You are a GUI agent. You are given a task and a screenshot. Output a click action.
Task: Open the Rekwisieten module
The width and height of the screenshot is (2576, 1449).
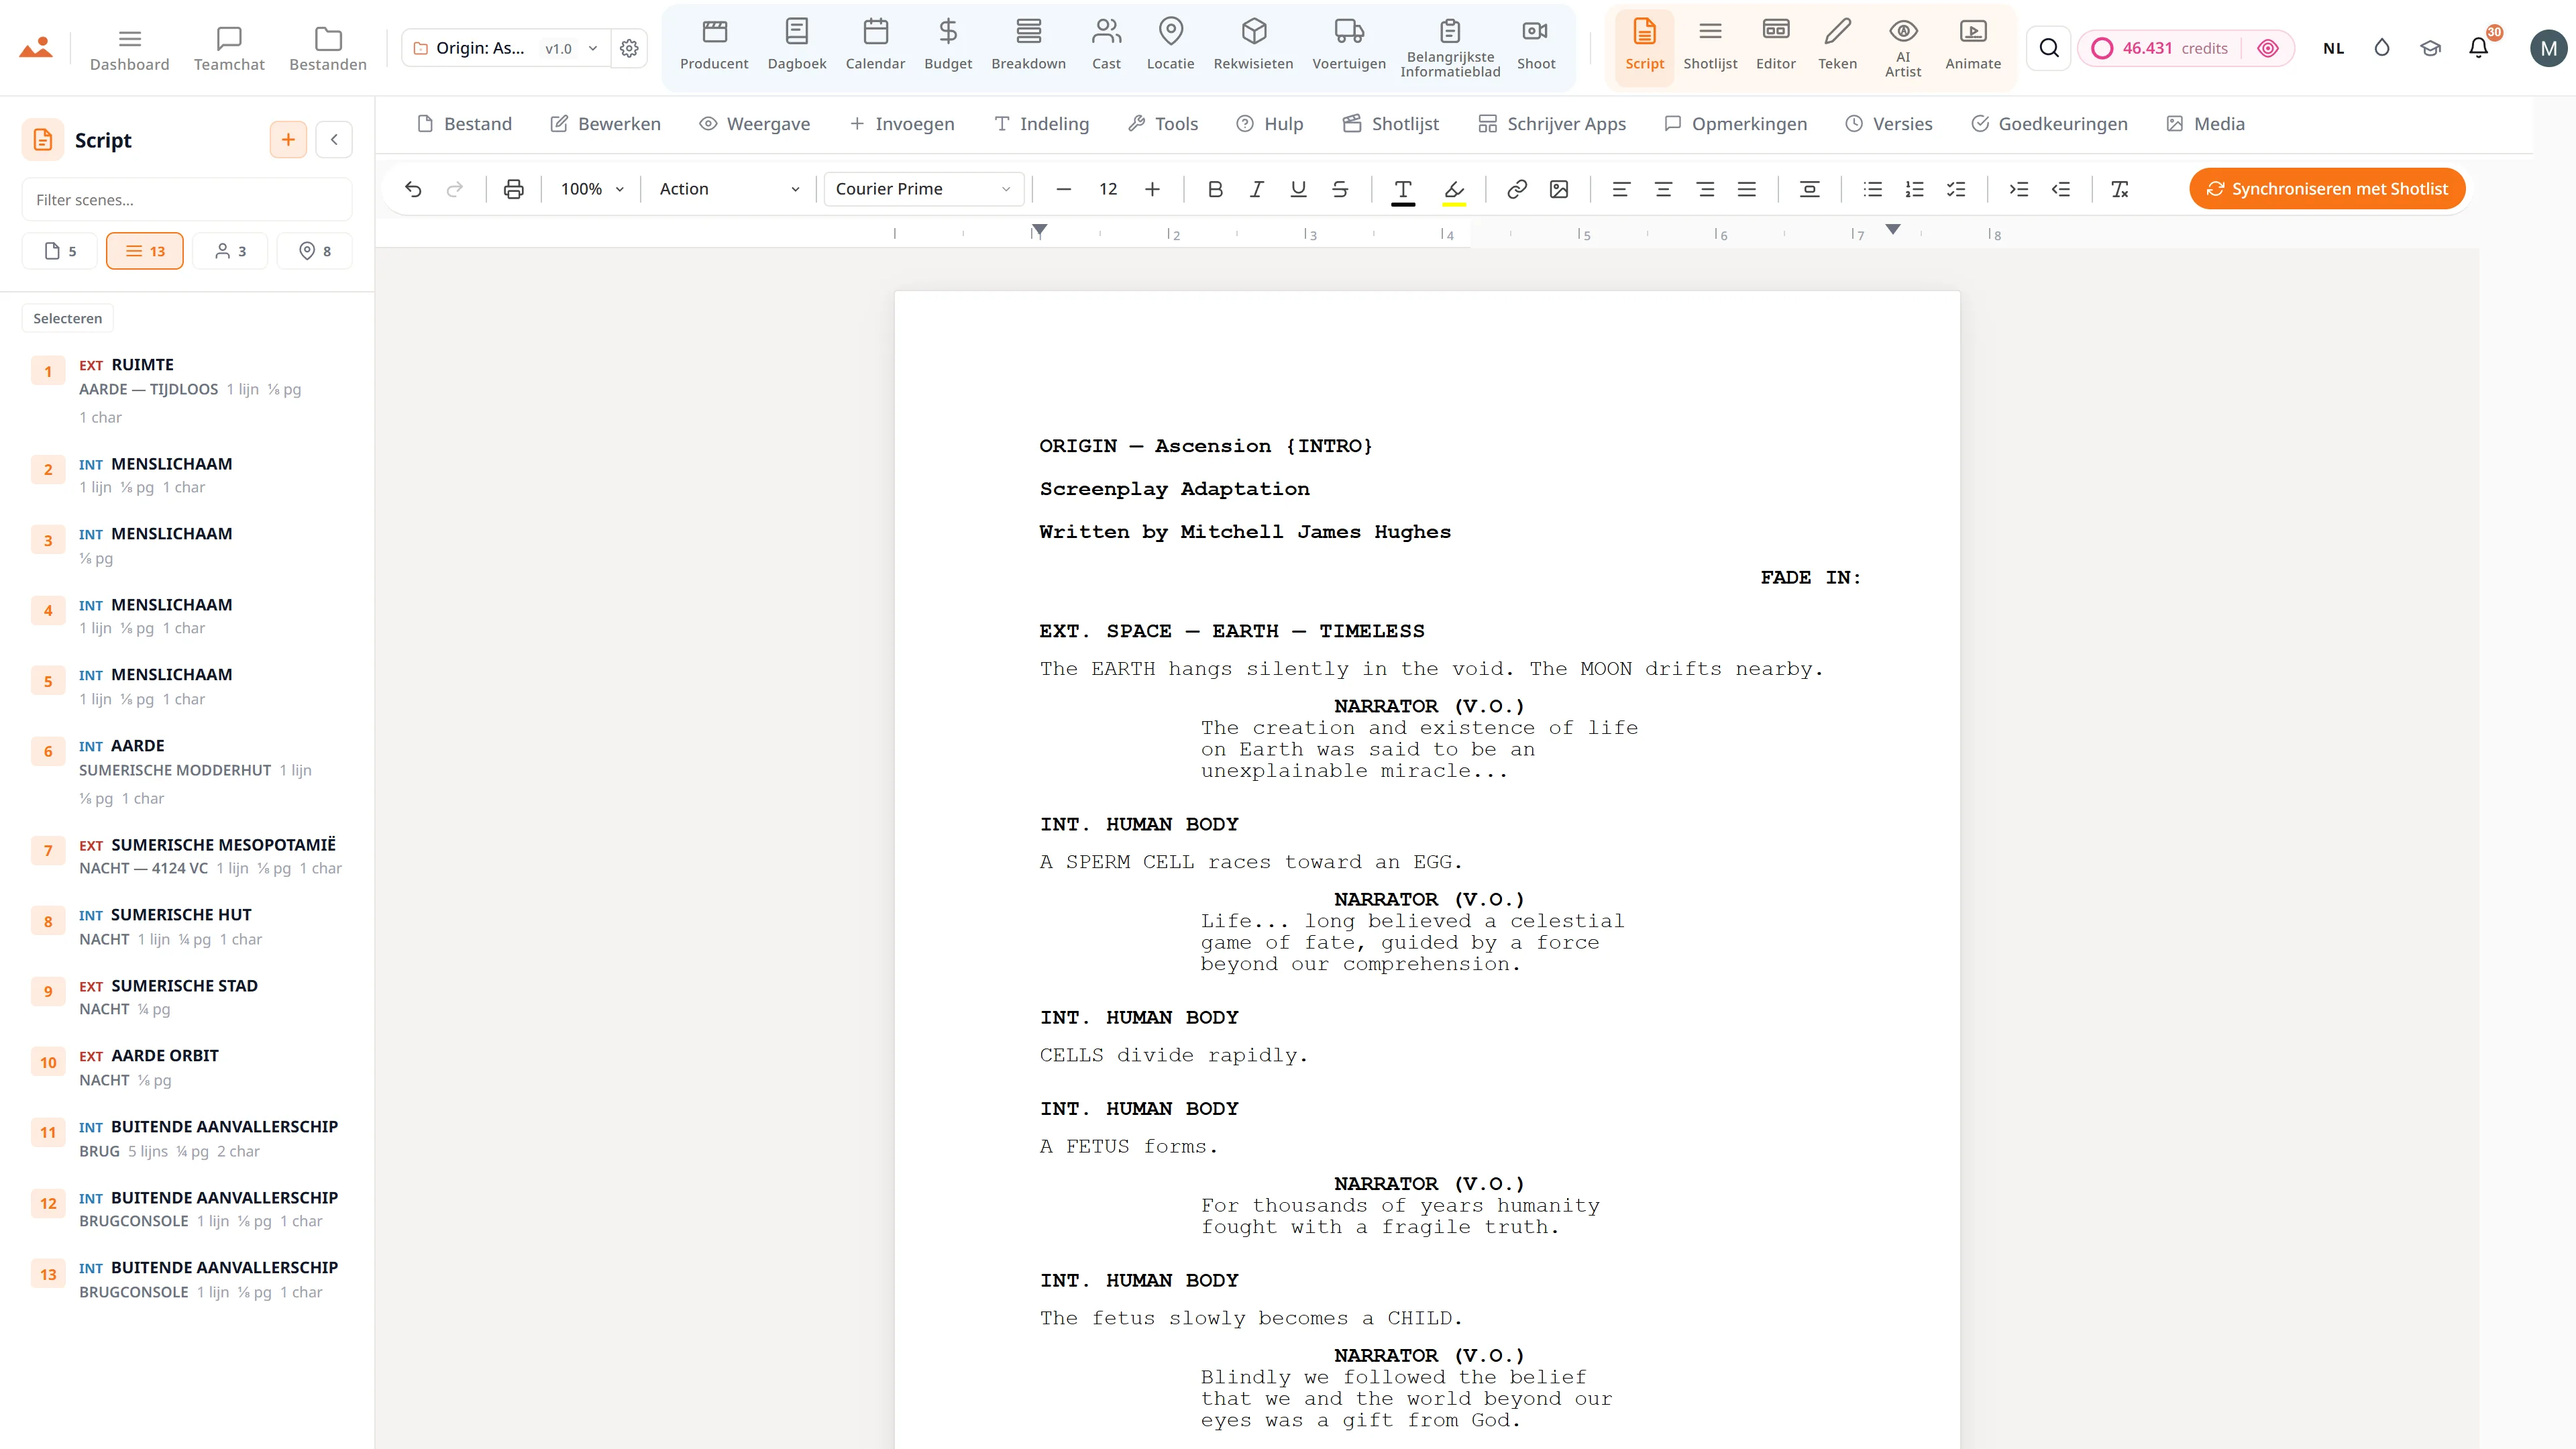pyautogui.click(x=1253, y=46)
